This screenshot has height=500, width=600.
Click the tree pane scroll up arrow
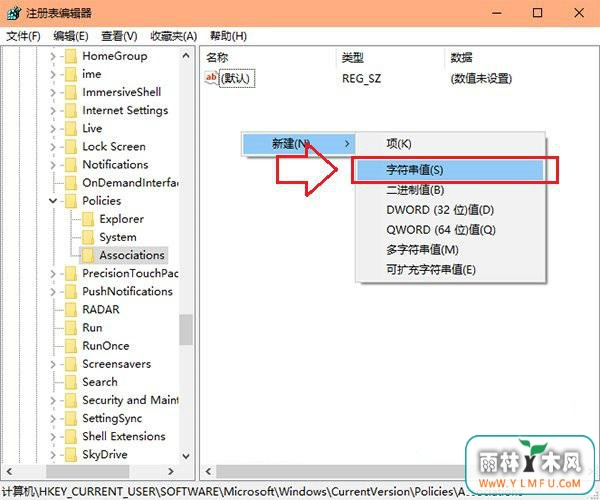(x=186, y=56)
